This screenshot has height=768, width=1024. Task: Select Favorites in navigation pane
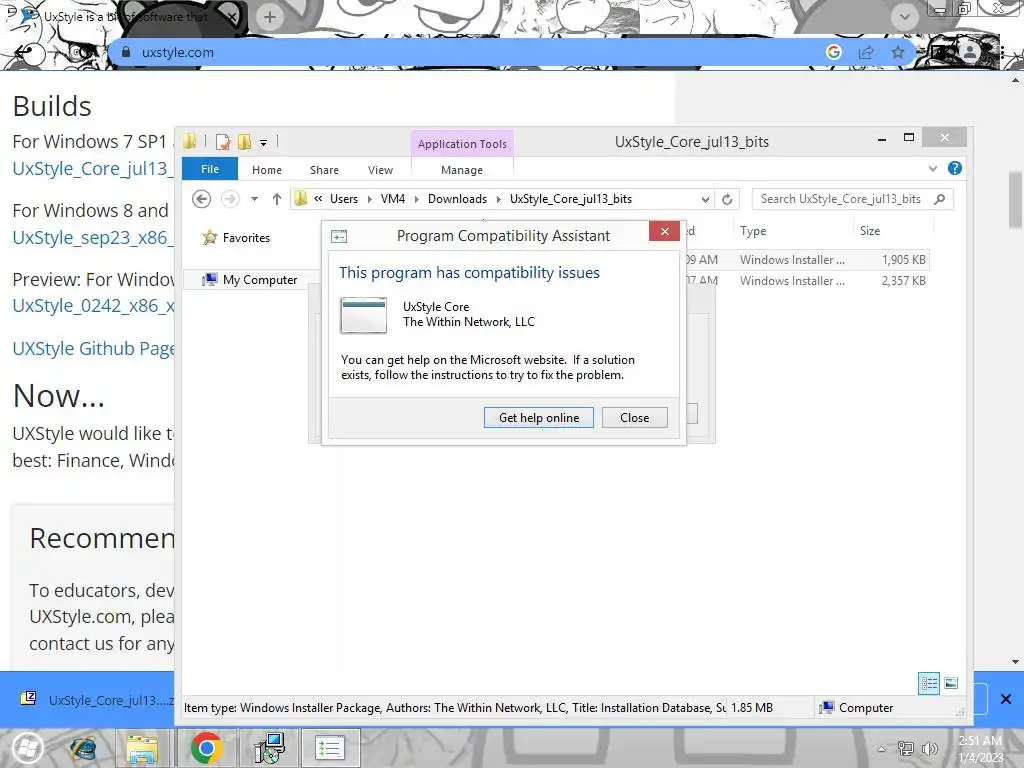236,238
